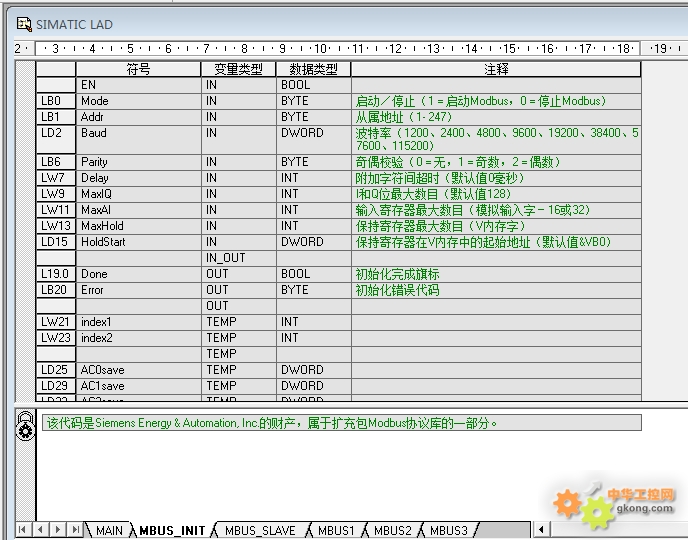
Task: Select the Parity comment cell 奇偶校验
Action: point(496,162)
